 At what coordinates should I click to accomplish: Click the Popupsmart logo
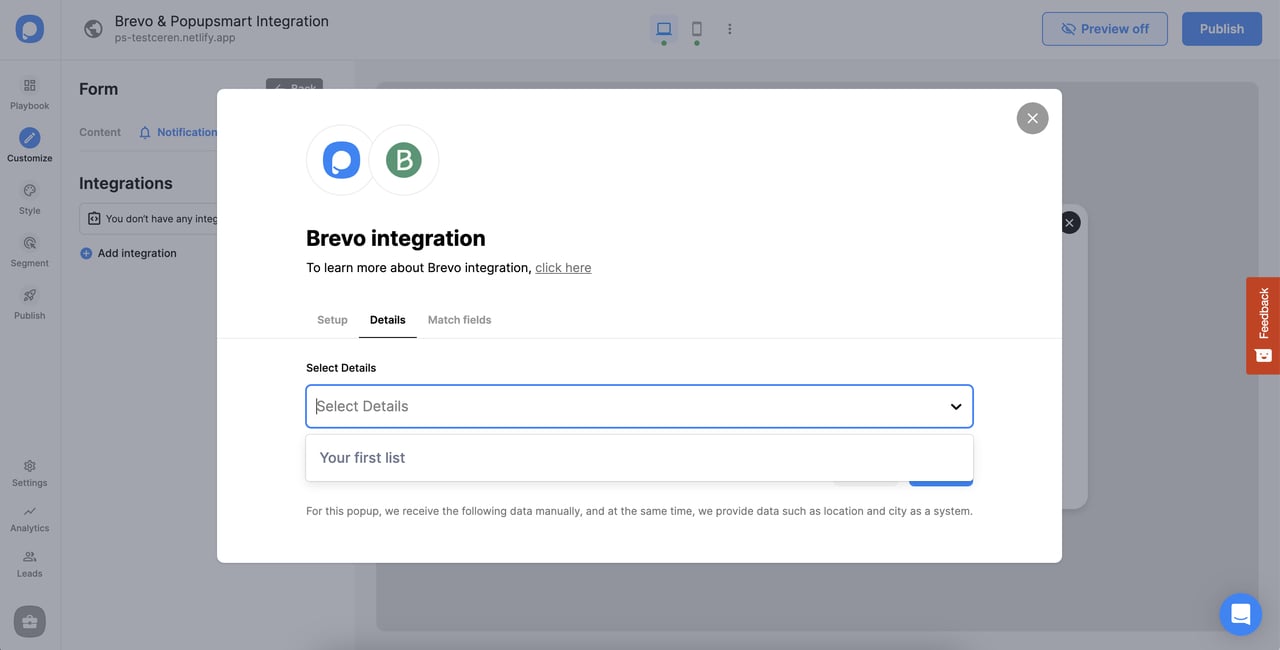29,28
